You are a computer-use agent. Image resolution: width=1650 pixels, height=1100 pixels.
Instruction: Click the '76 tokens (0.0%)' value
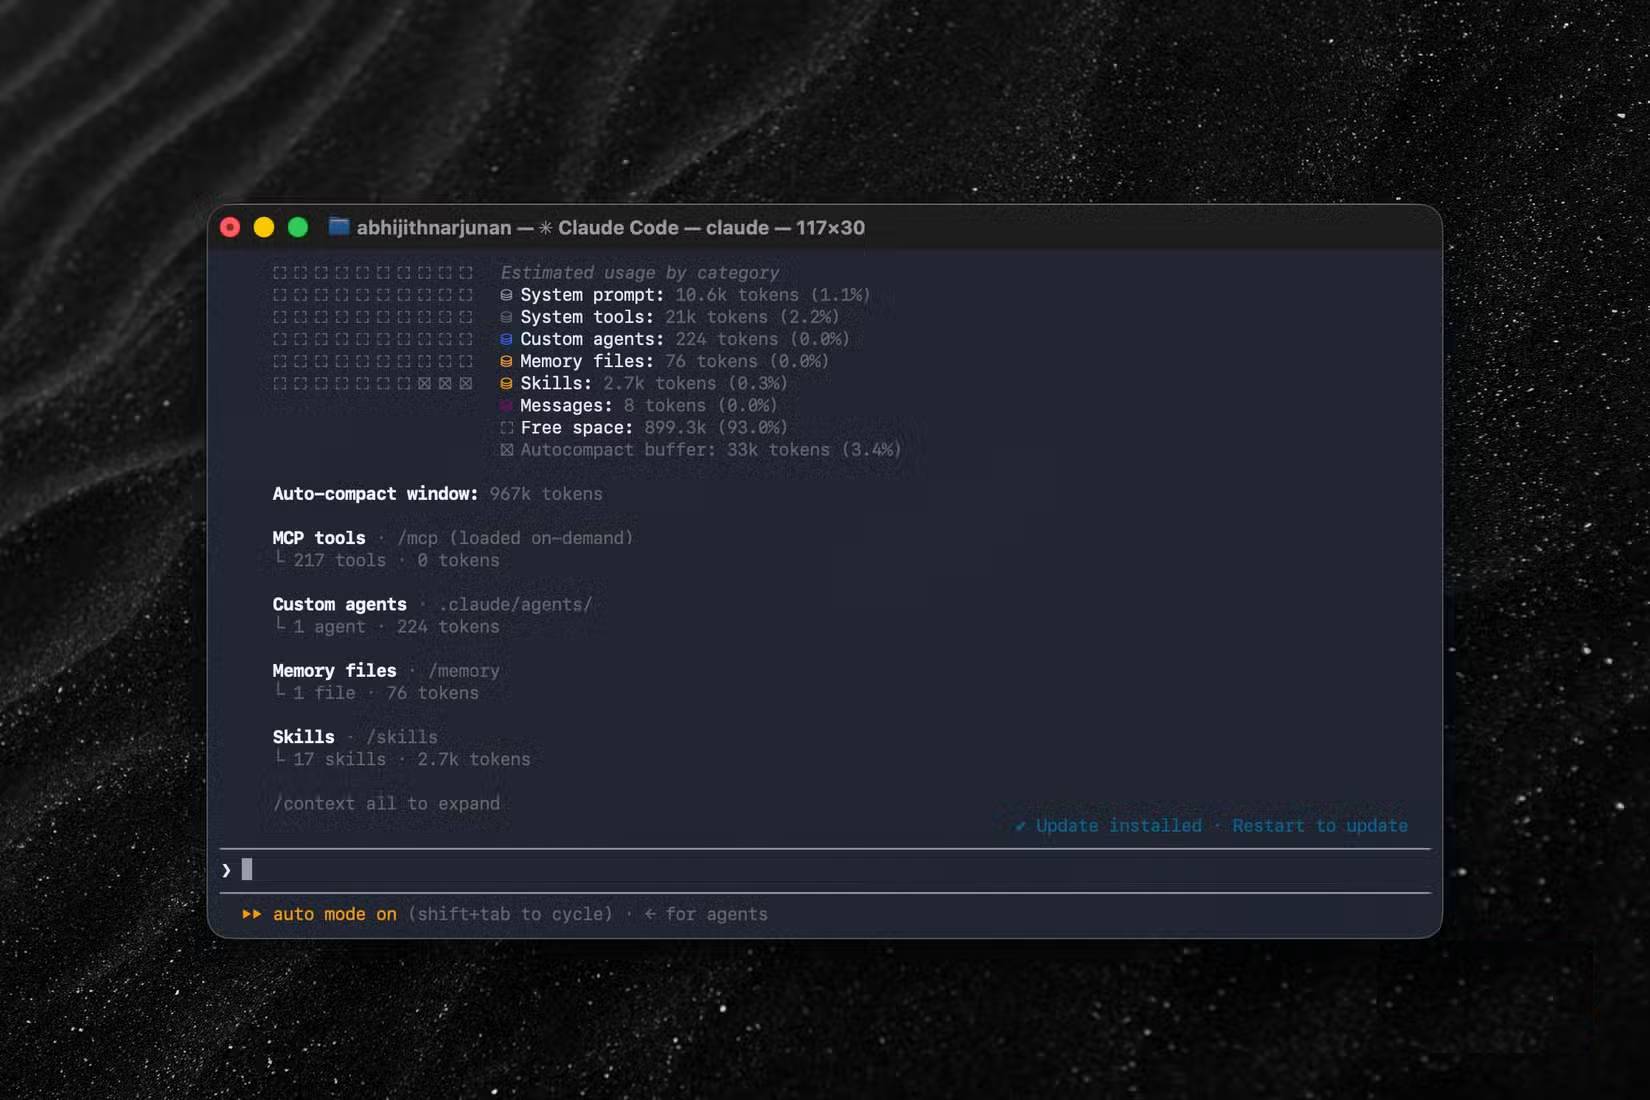coord(747,361)
